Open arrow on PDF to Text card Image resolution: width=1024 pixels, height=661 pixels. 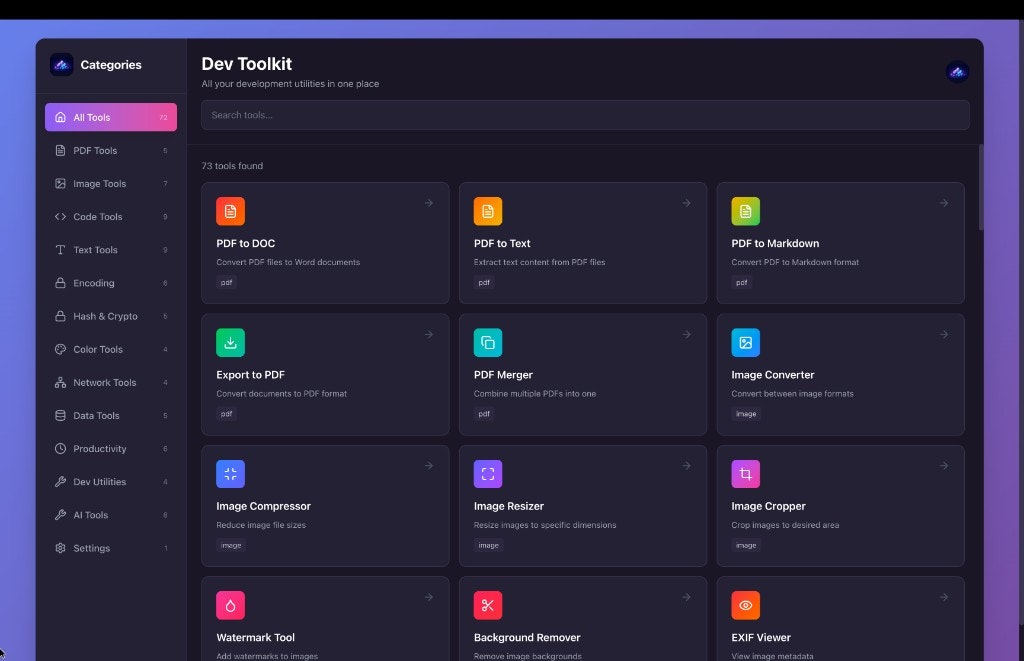coord(686,203)
